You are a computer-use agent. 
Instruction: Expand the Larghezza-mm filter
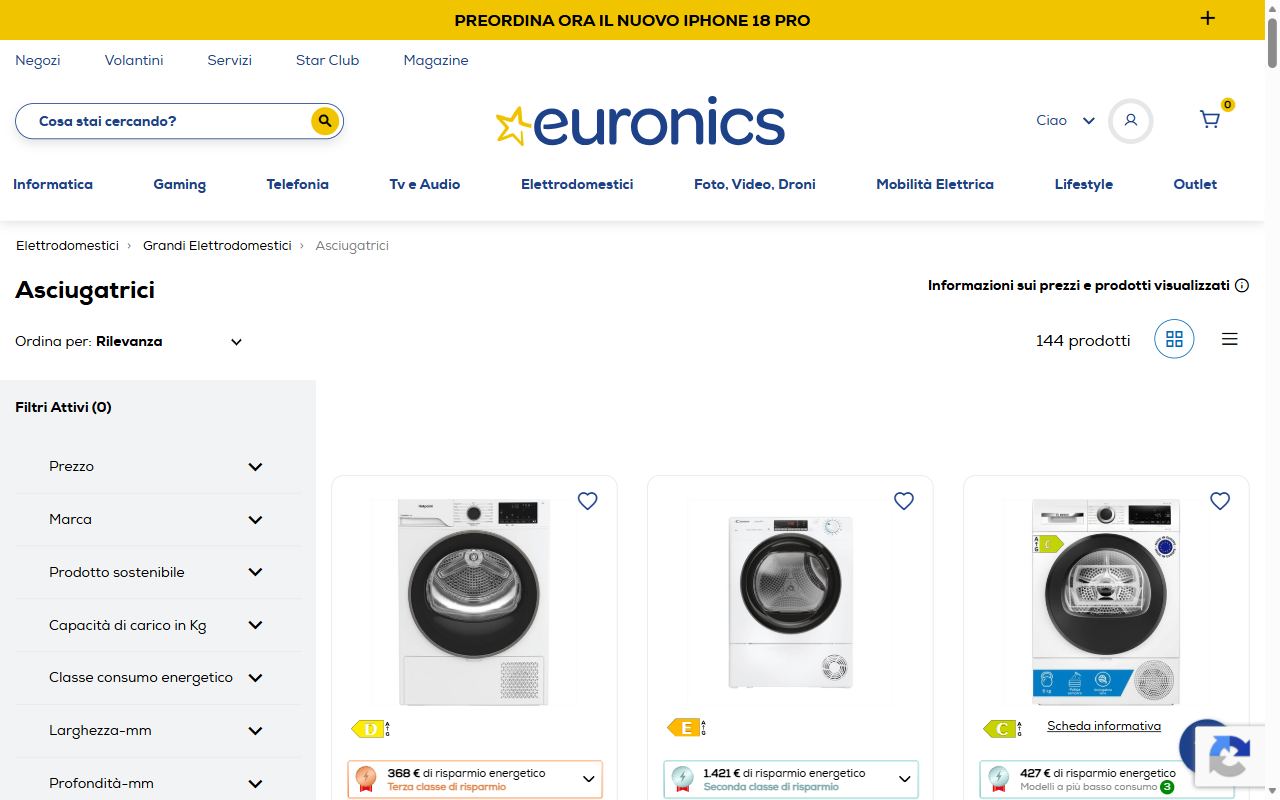[x=157, y=730]
